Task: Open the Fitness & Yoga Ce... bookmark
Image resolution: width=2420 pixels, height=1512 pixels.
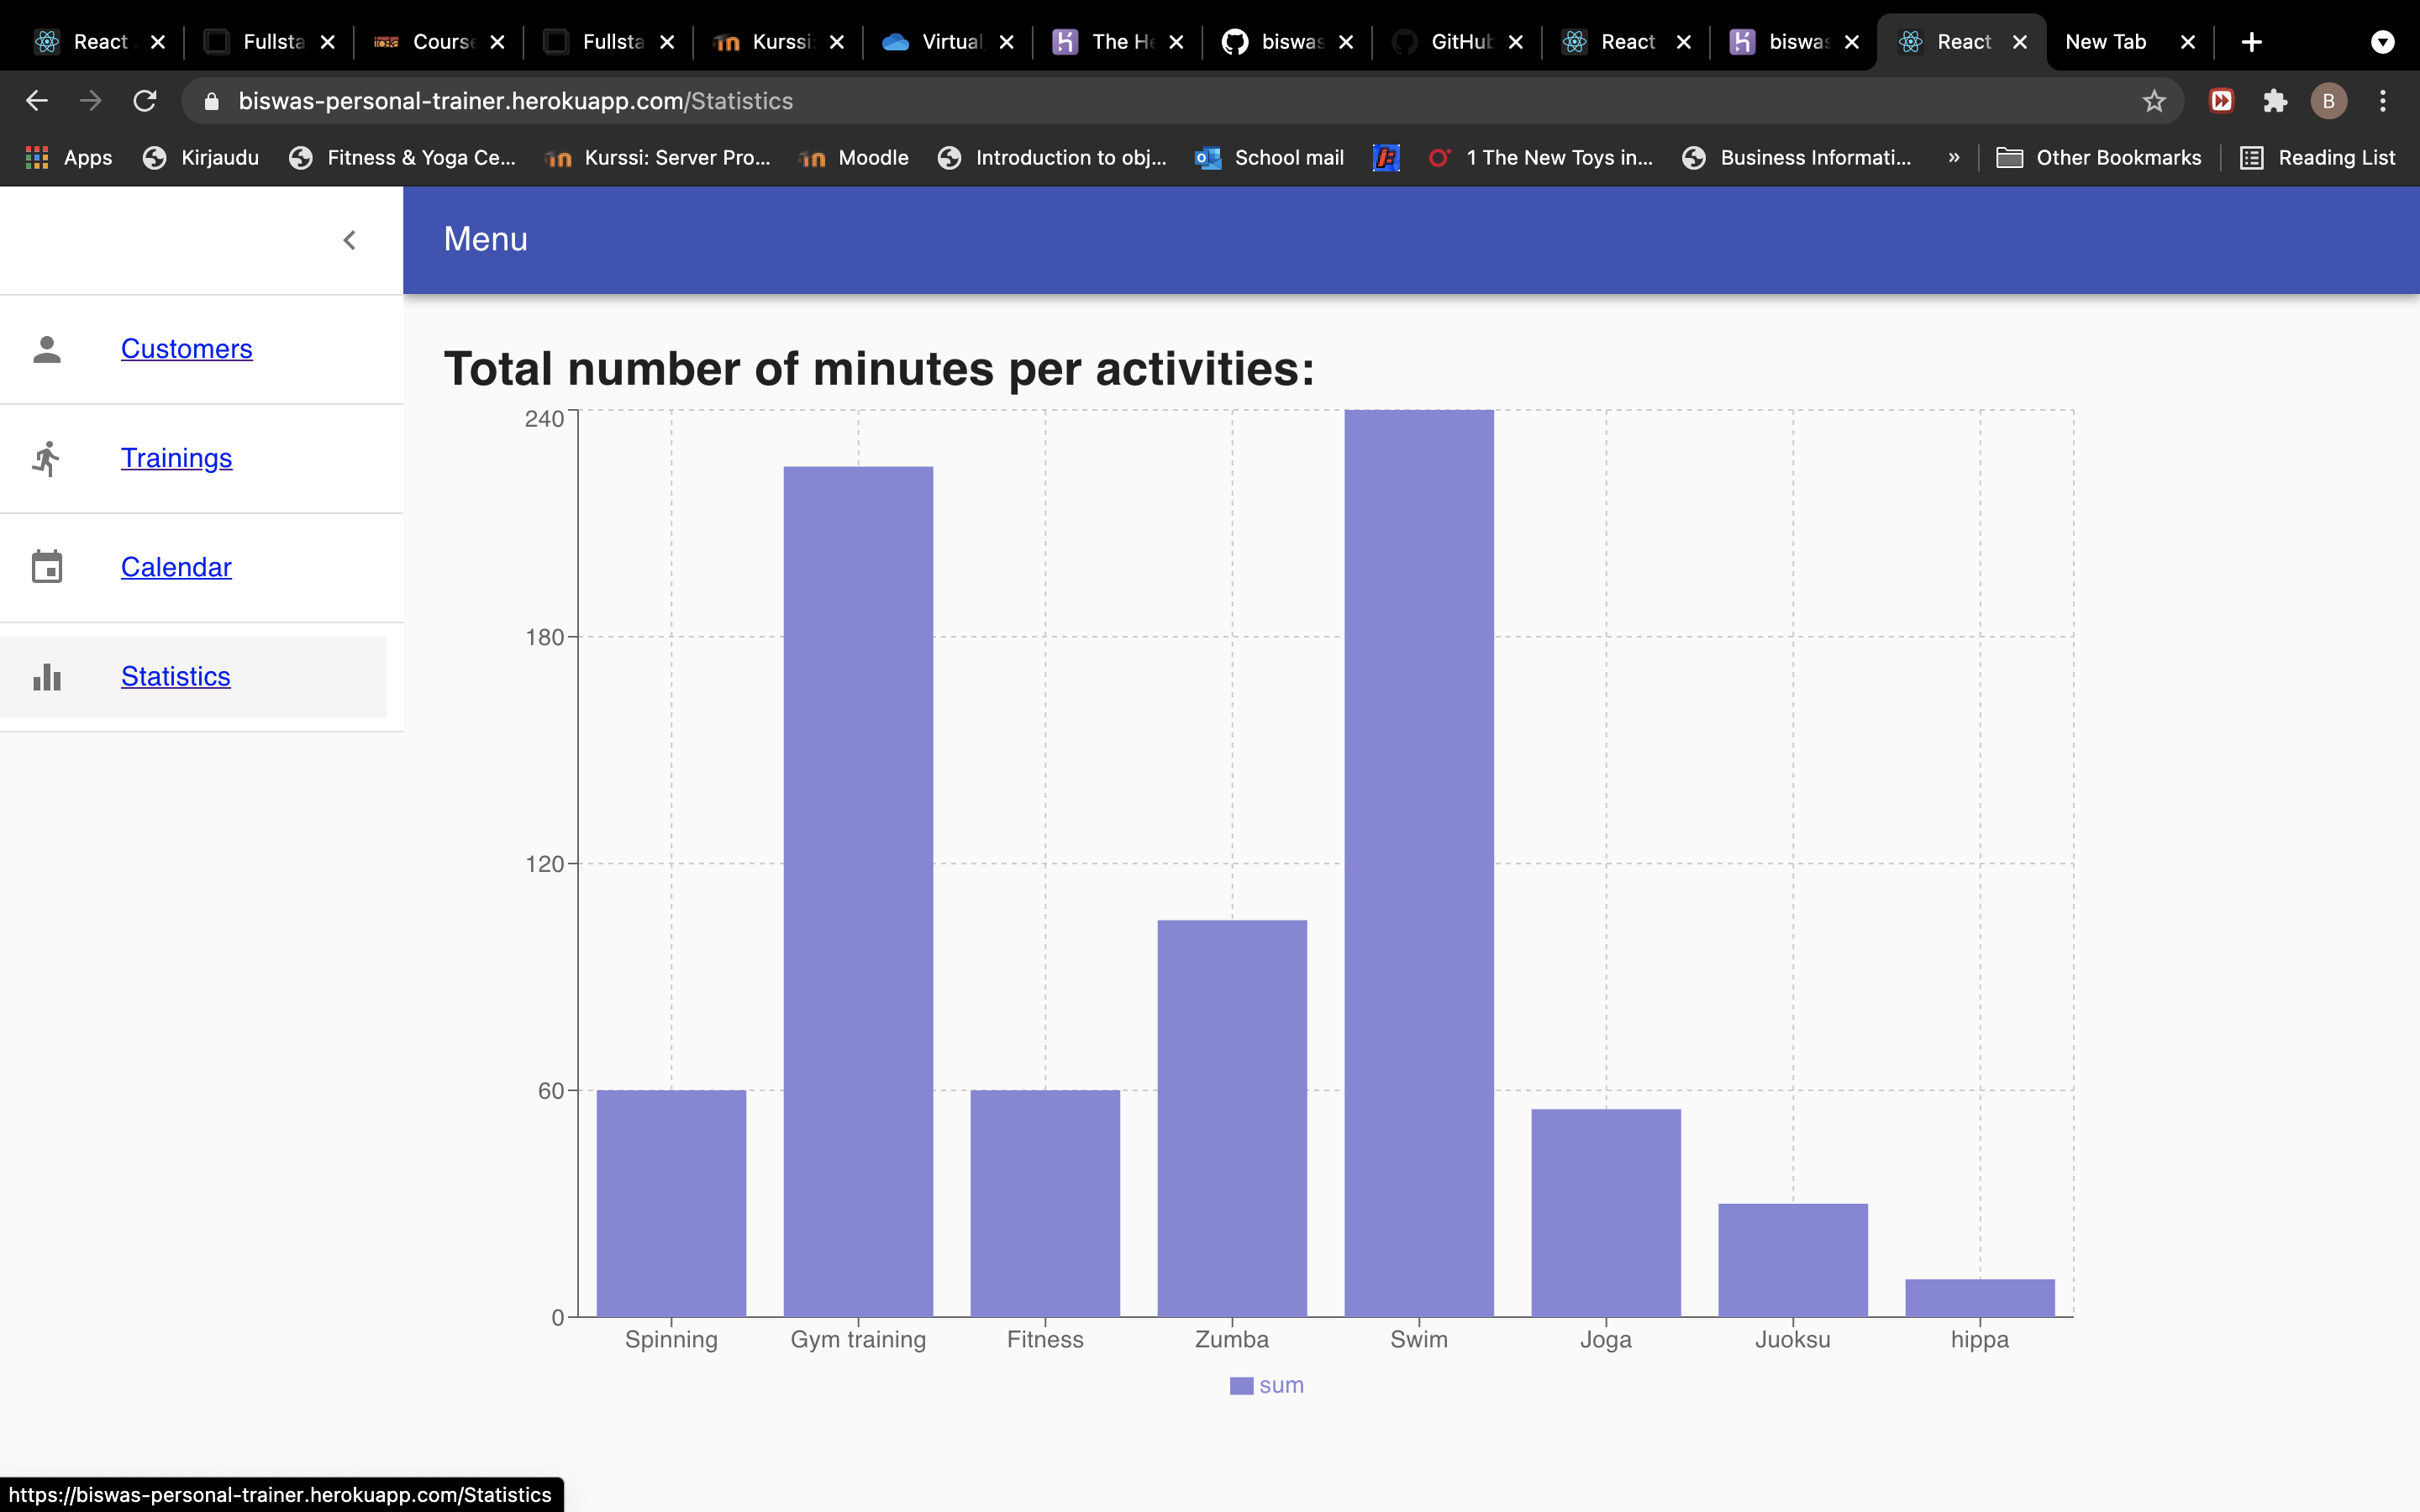Action: 402,157
